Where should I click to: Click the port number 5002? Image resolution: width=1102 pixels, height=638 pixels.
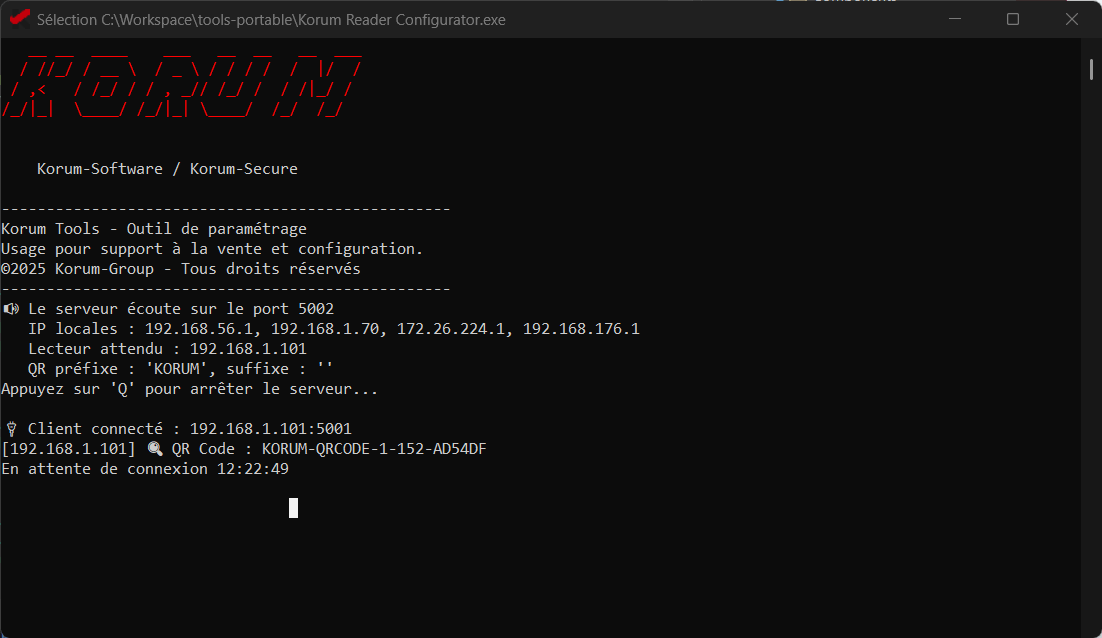point(316,309)
